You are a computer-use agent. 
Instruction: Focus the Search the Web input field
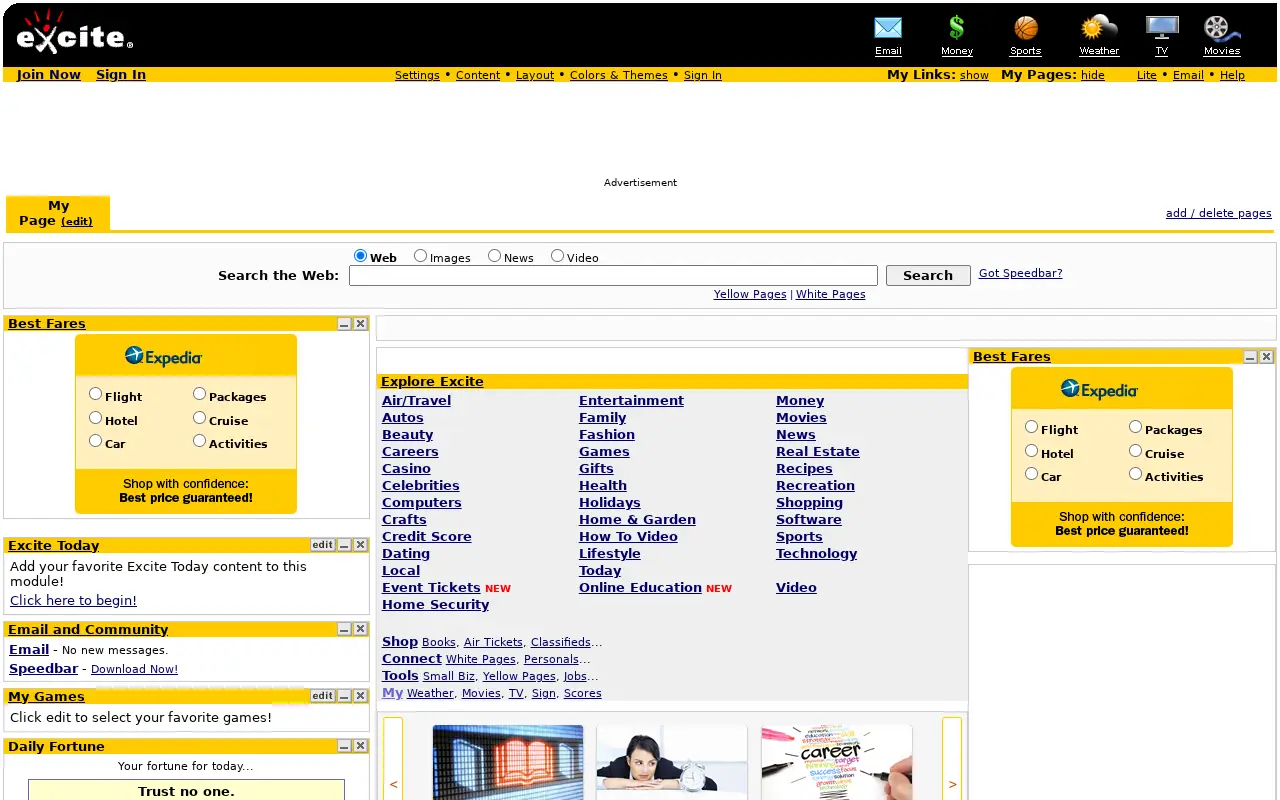click(x=613, y=275)
